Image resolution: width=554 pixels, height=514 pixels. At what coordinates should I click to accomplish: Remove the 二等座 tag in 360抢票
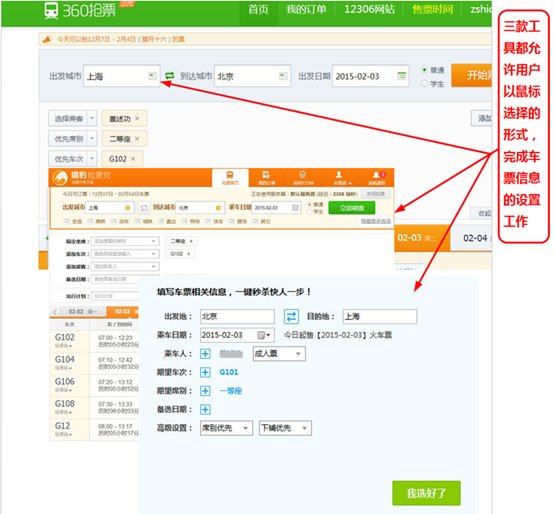click(137, 139)
